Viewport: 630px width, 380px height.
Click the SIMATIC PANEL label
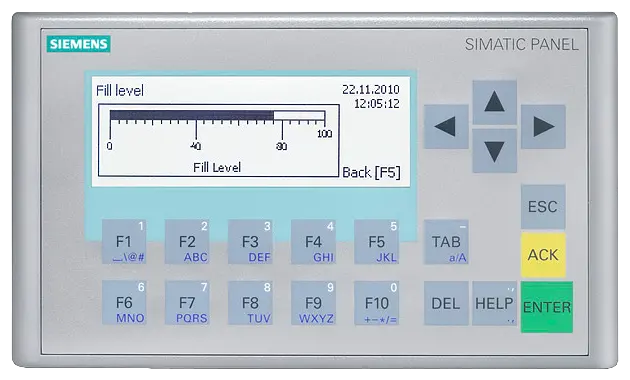522,45
